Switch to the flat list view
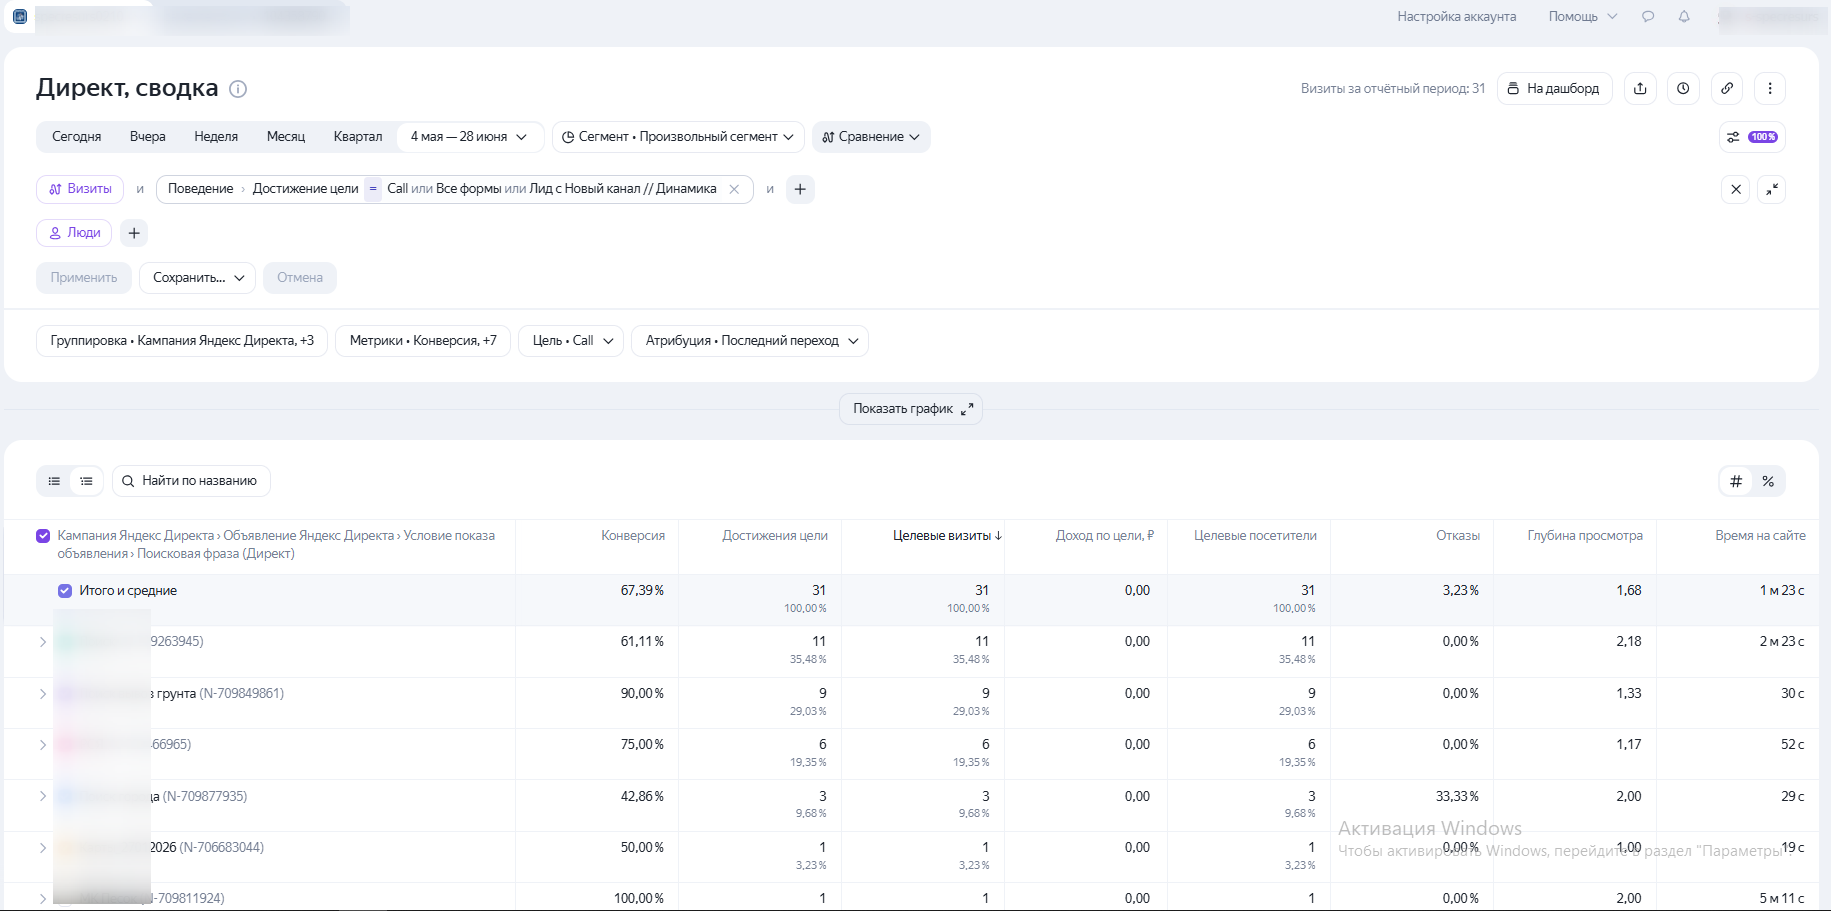Screen dimensions: 1831x911 [x=54, y=481]
